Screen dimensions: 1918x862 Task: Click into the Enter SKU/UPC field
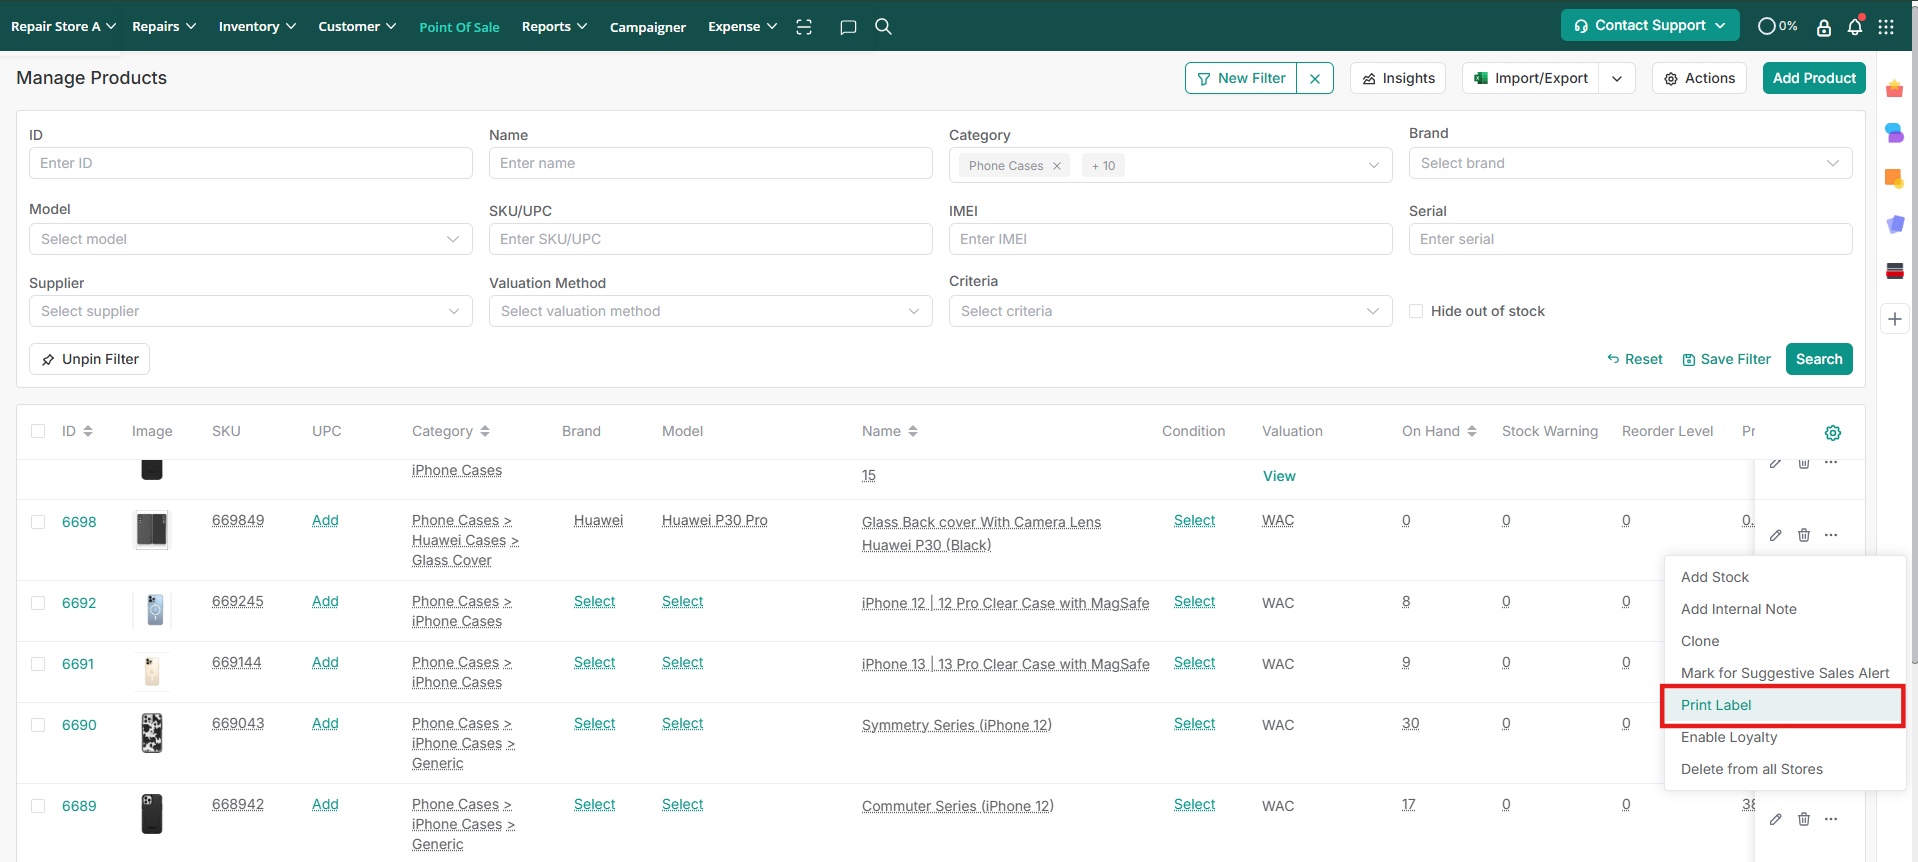pyautogui.click(x=710, y=239)
